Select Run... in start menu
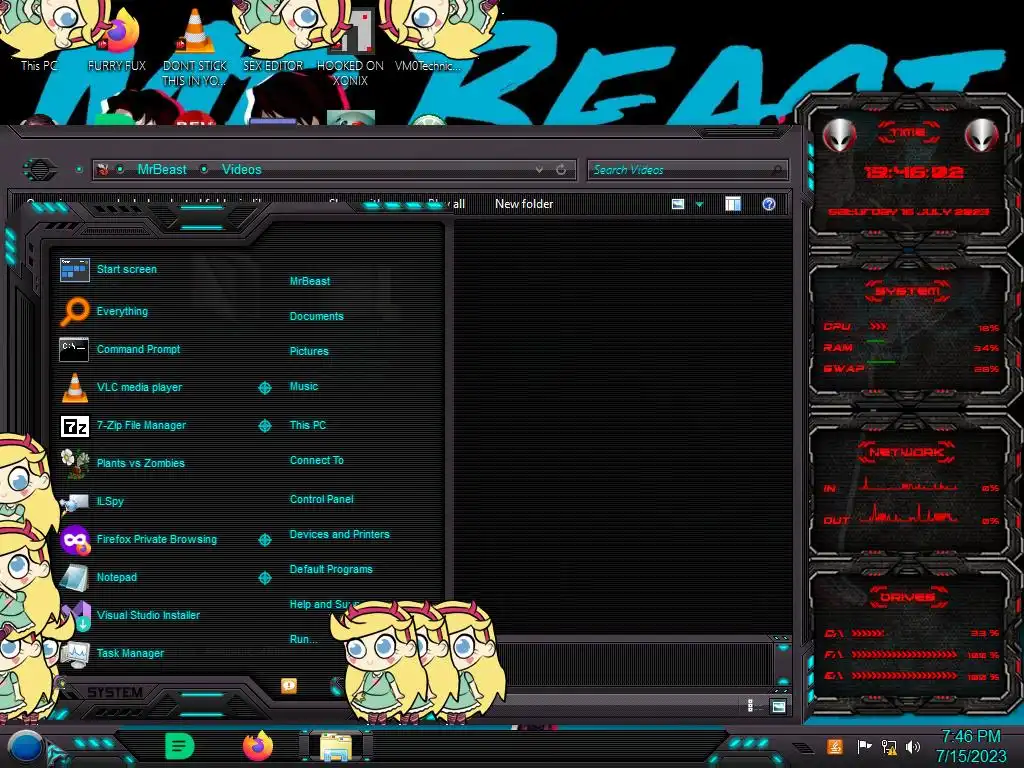 304,639
